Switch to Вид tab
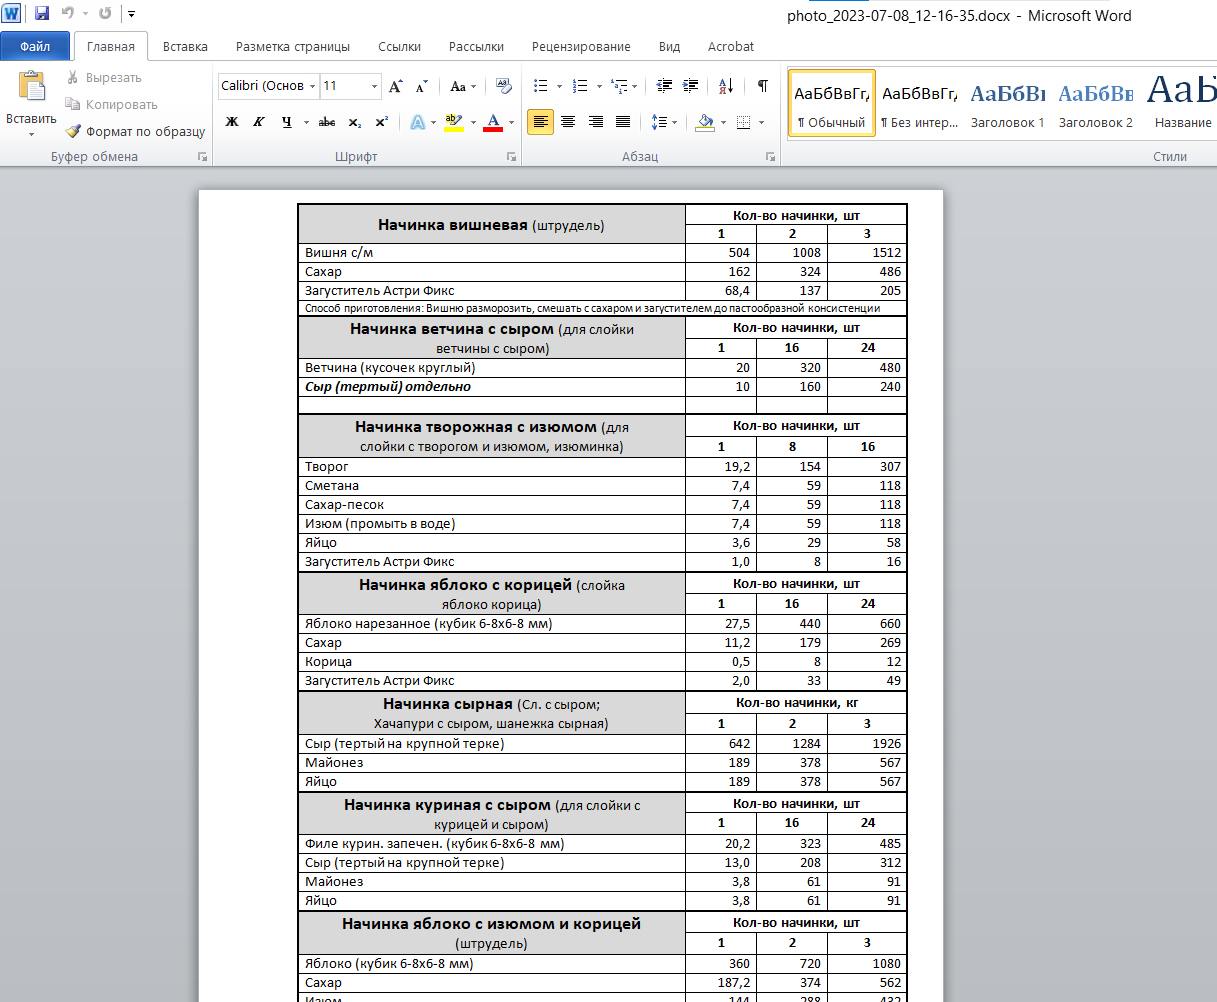1217x1002 pixels. pos(669,46)
